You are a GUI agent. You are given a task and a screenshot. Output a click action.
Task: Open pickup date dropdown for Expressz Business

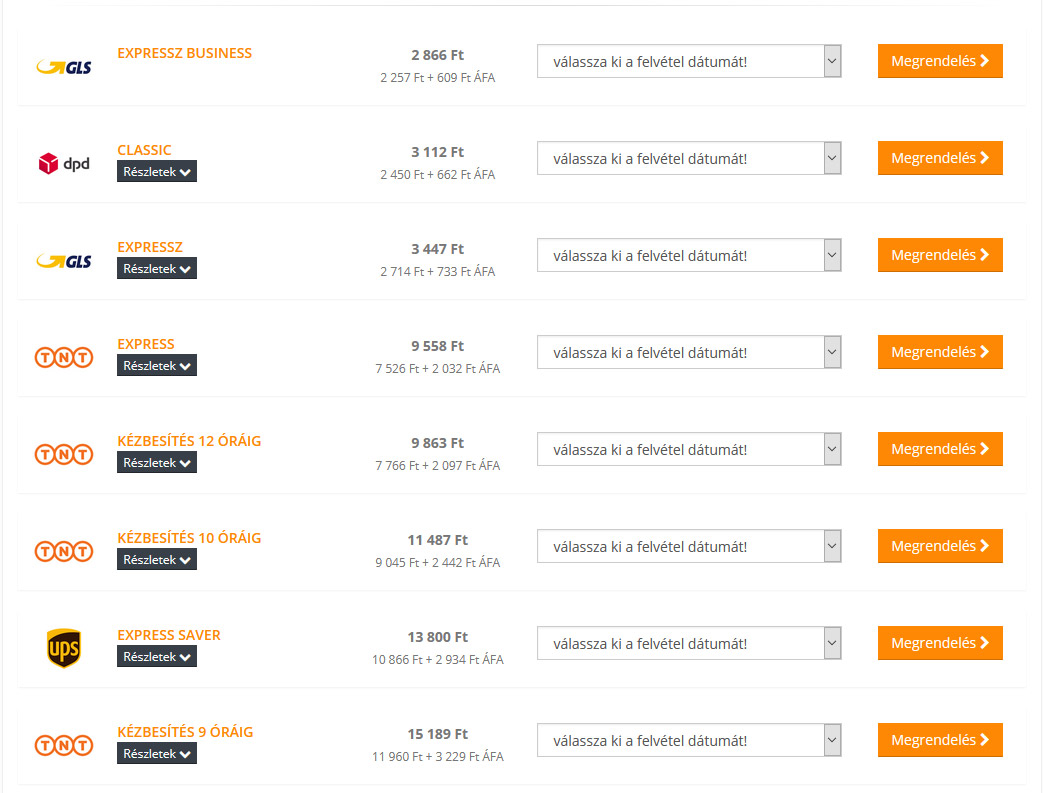point(689,62)
